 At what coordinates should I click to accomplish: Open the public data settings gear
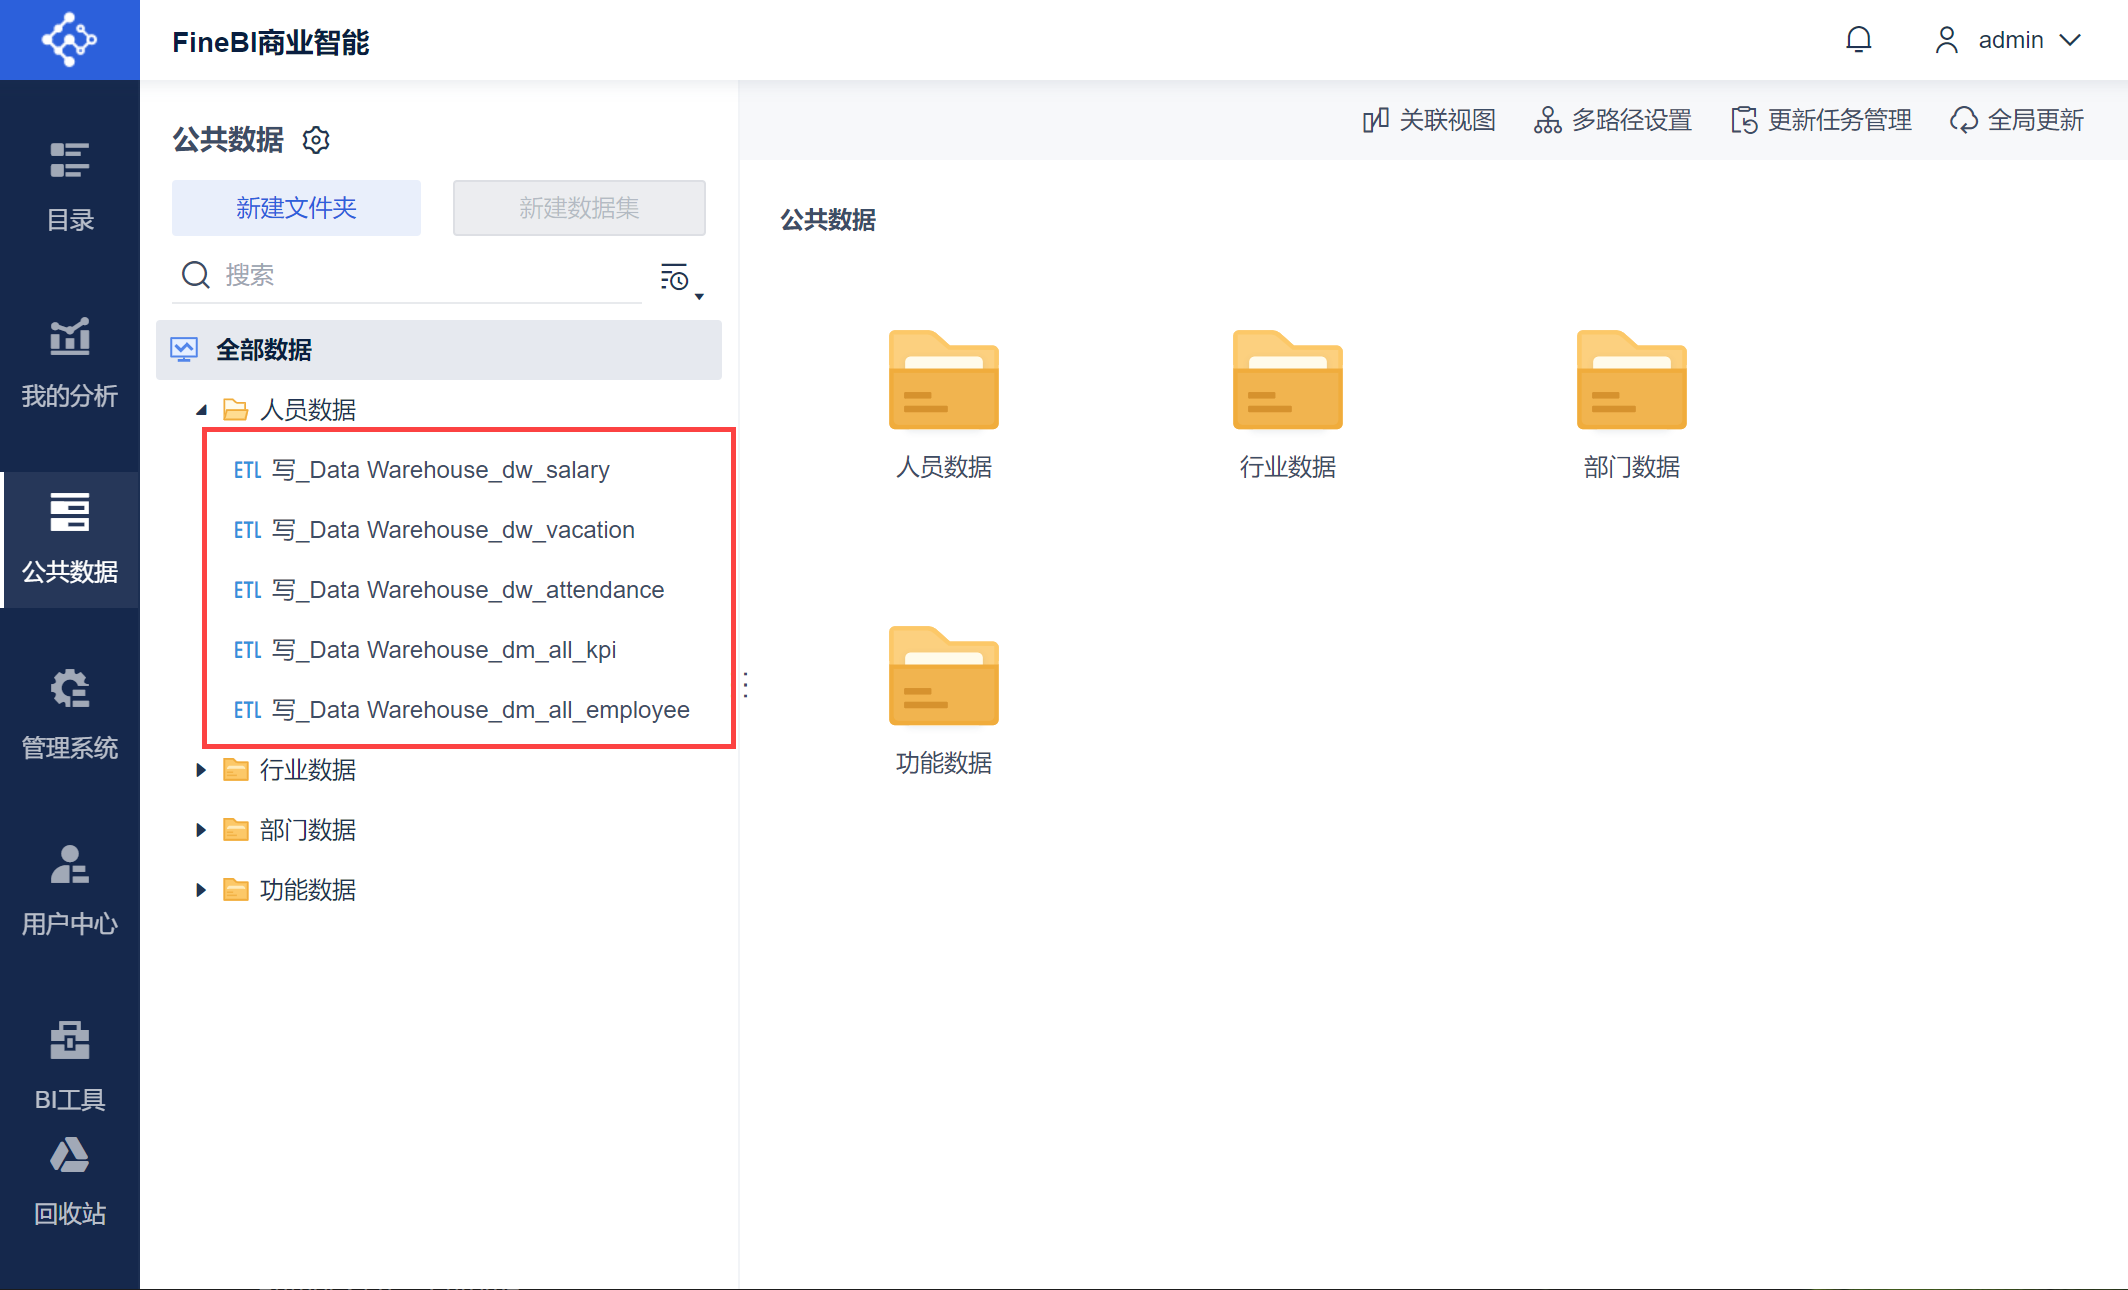[316, 140]
